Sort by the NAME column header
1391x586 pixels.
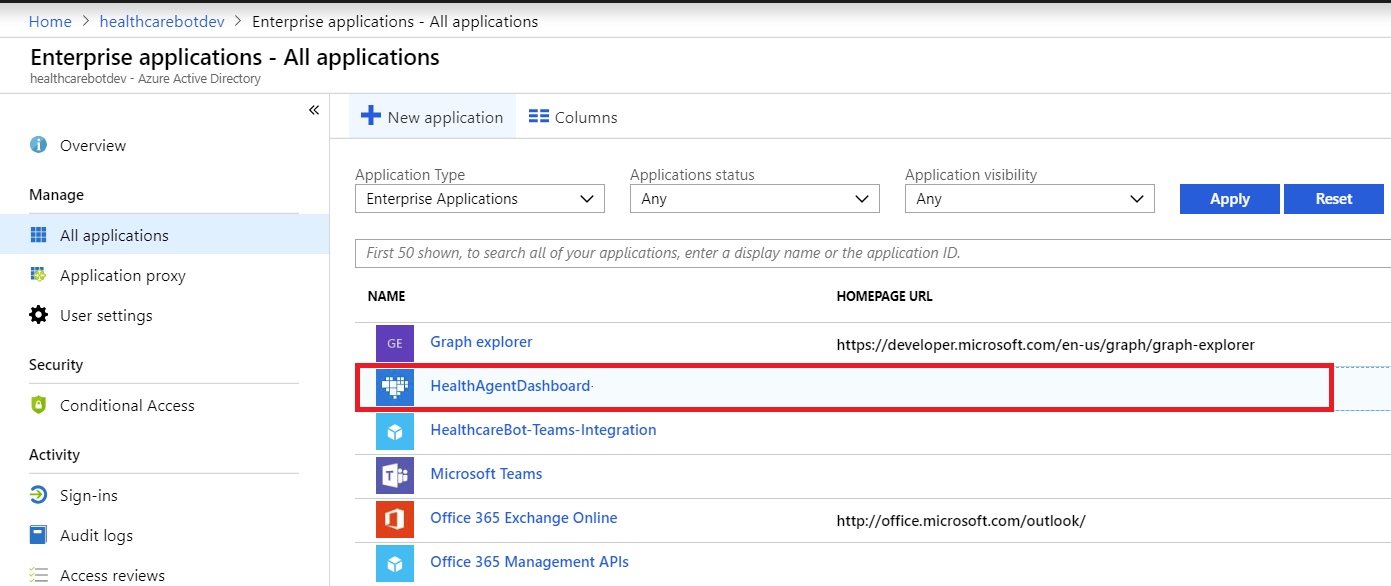[x=386, y=297]
